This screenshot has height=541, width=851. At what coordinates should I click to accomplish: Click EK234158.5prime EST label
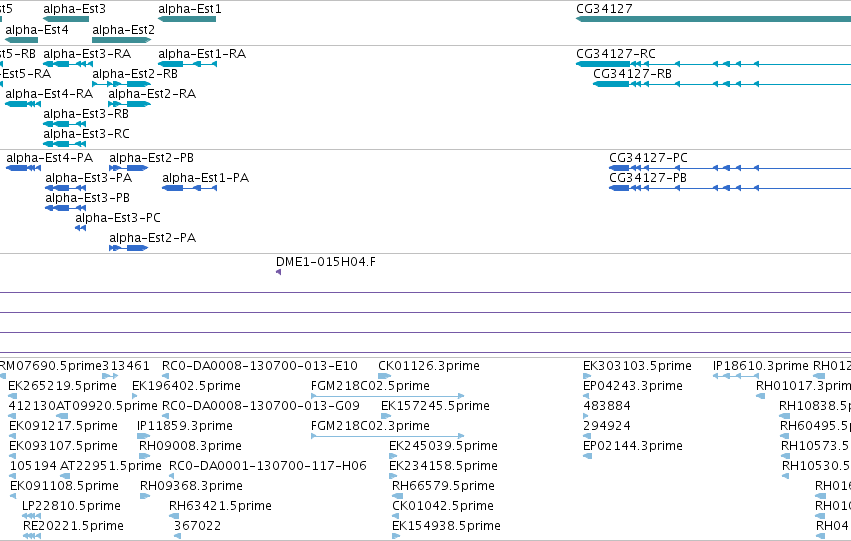click(x=443, y=466)
